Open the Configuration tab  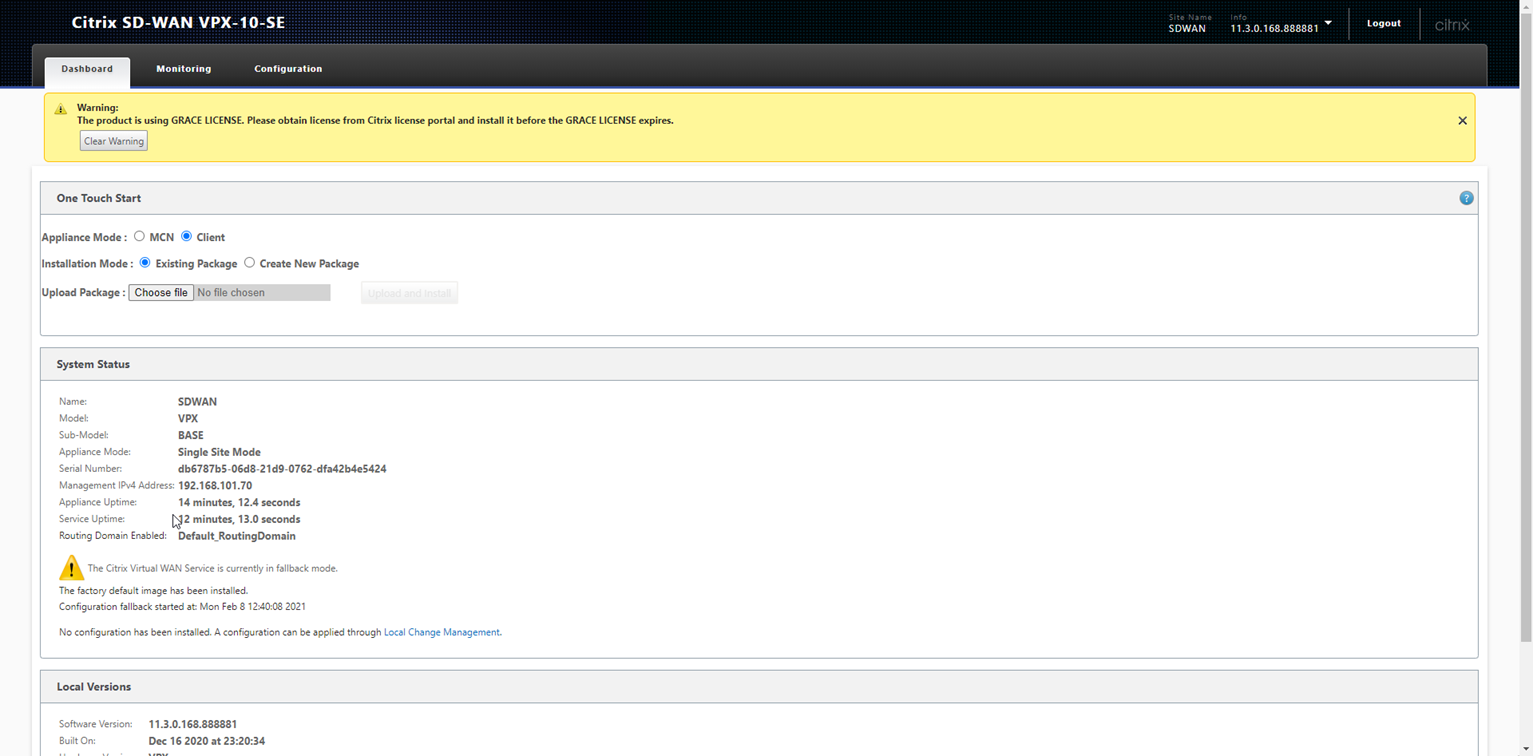click(x=288, y=69)
